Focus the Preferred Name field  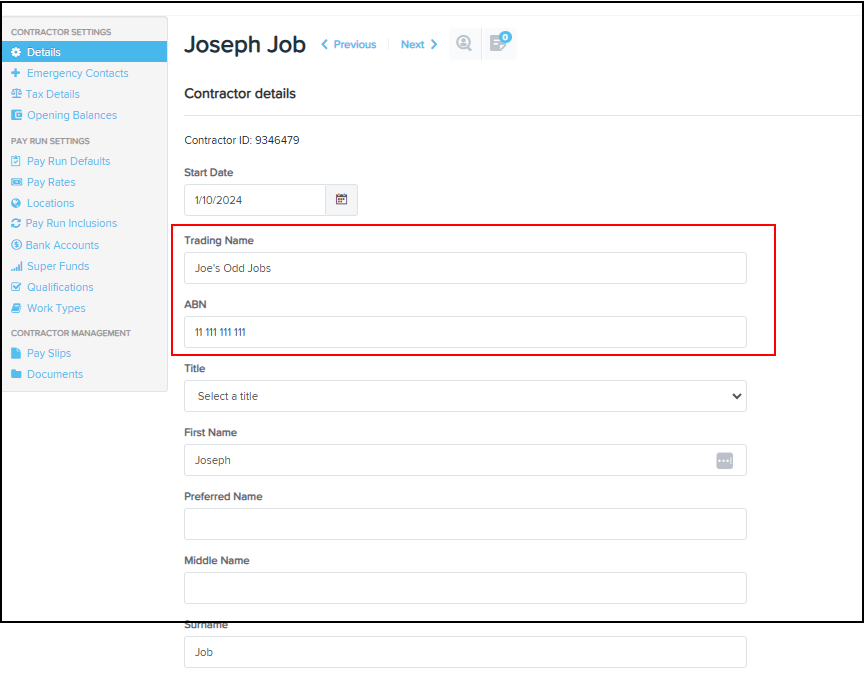[465, 524]
